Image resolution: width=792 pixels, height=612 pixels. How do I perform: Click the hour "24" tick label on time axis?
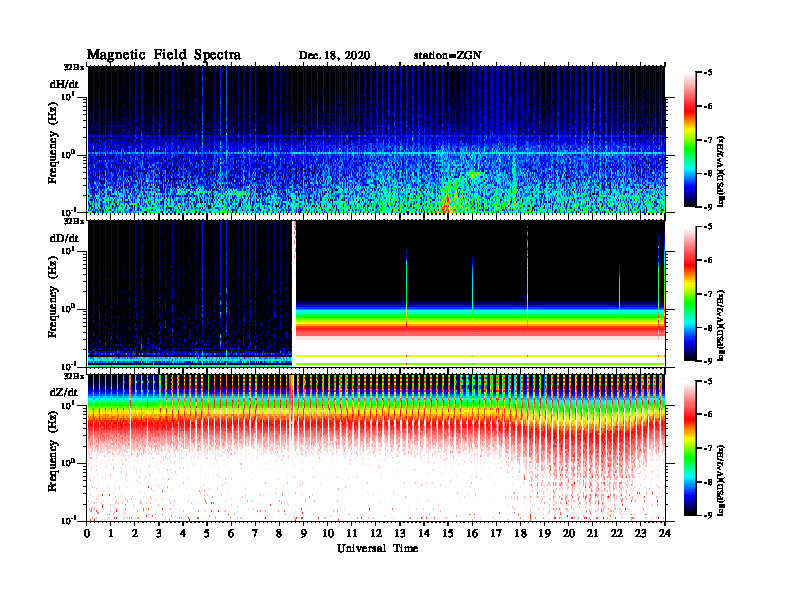tap(664, 533)
